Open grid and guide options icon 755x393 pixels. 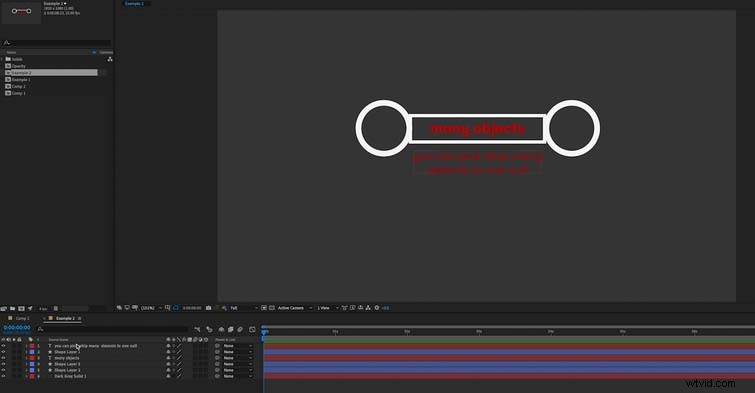pos(167,308)
